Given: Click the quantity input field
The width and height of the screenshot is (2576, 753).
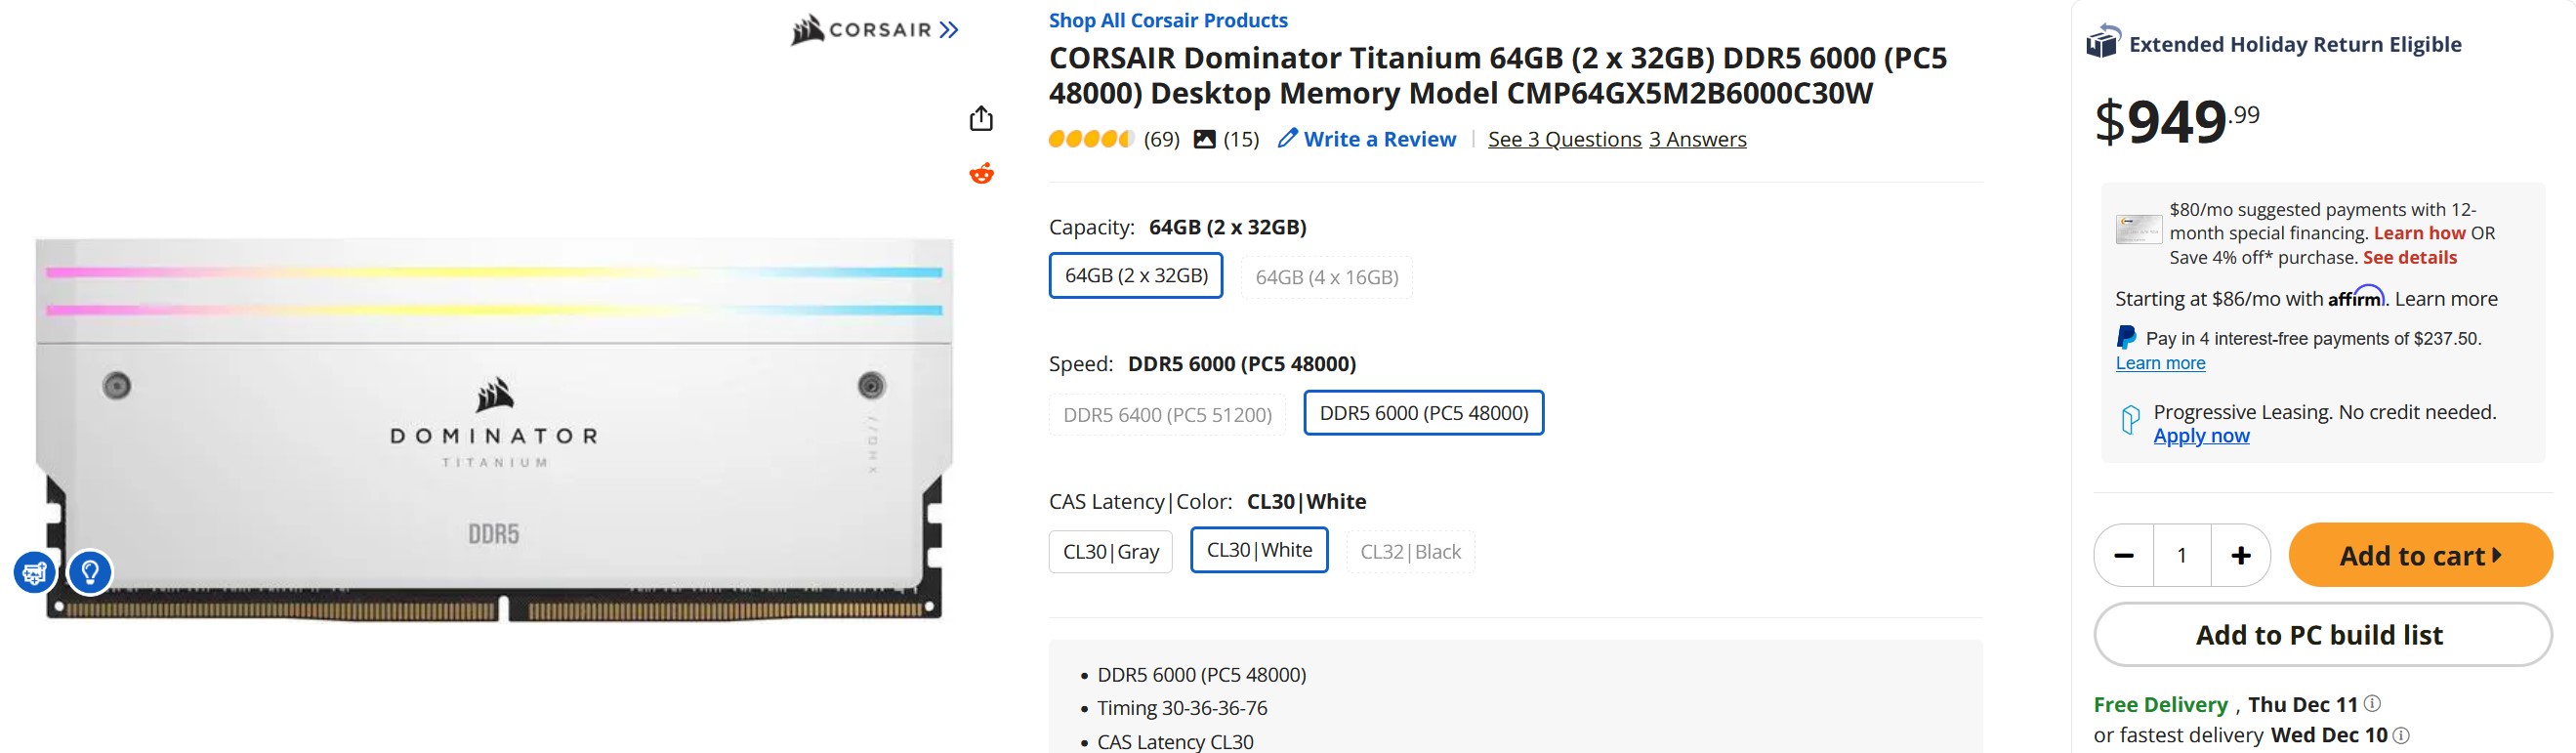Looking at the screenshot, I should (2182, 555).
